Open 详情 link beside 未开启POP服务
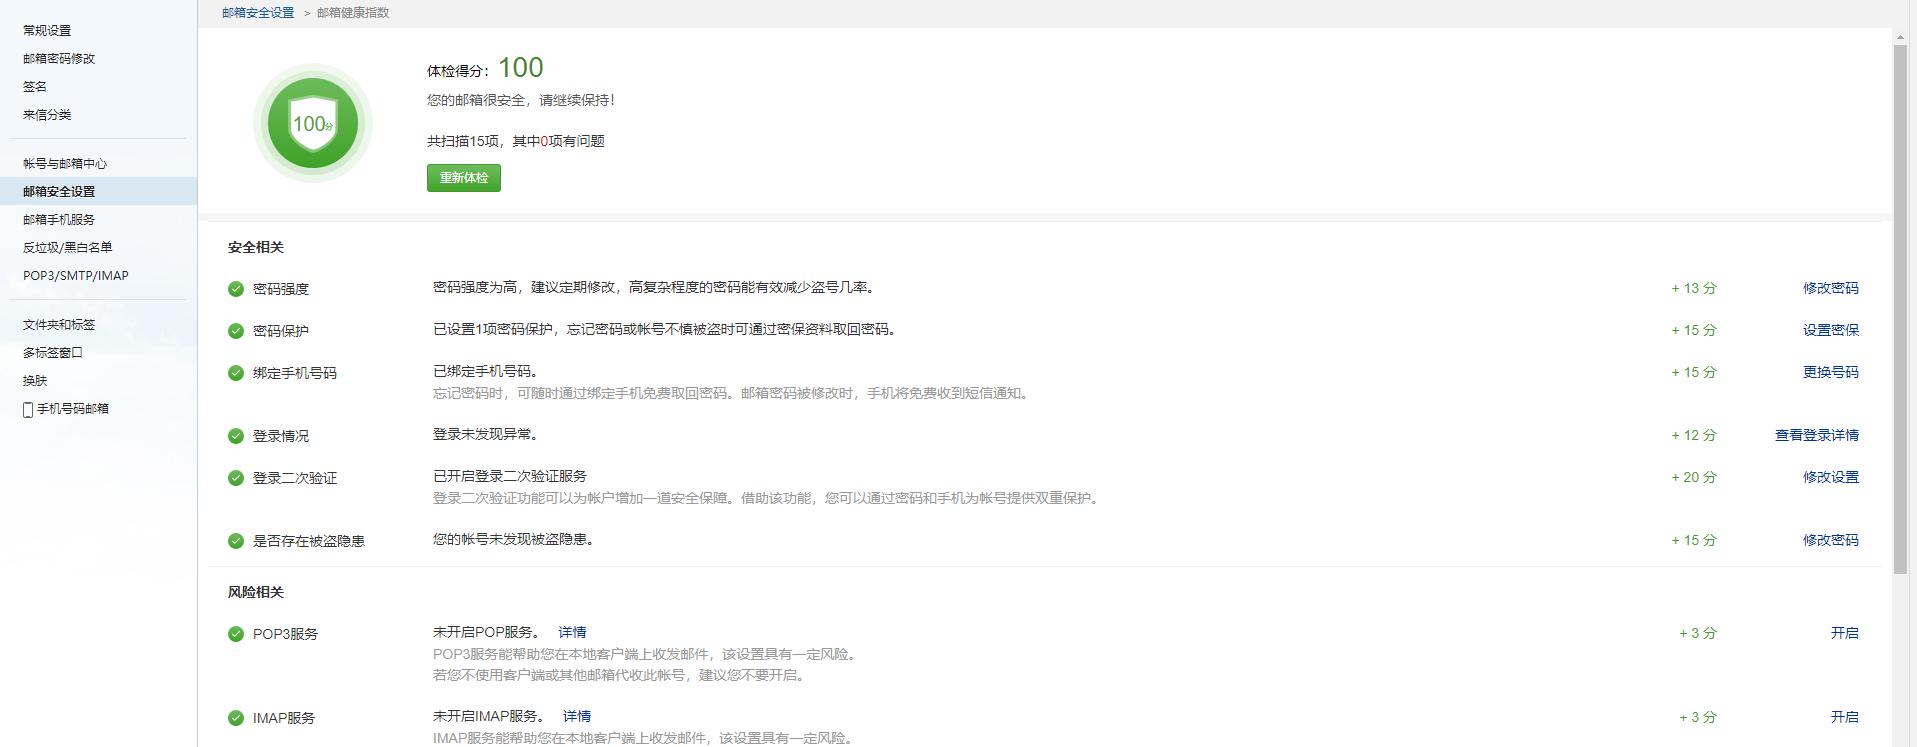The height and width of the screenshot is (747, 1917). [572, 632]
